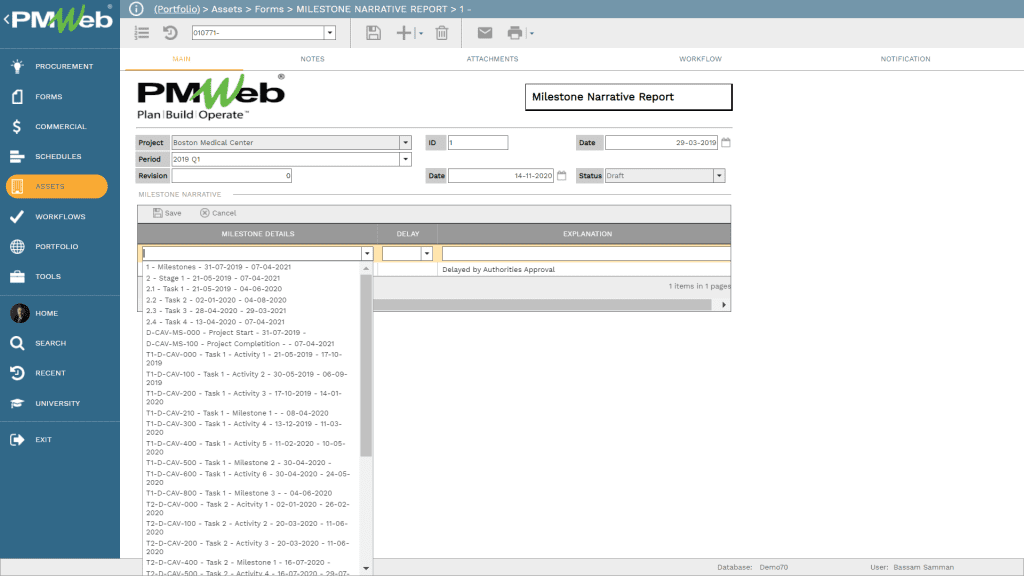Click the grid horizontal scrollbar right arrow
Screen dimensions: 1024x576
(x=724, y=305)
